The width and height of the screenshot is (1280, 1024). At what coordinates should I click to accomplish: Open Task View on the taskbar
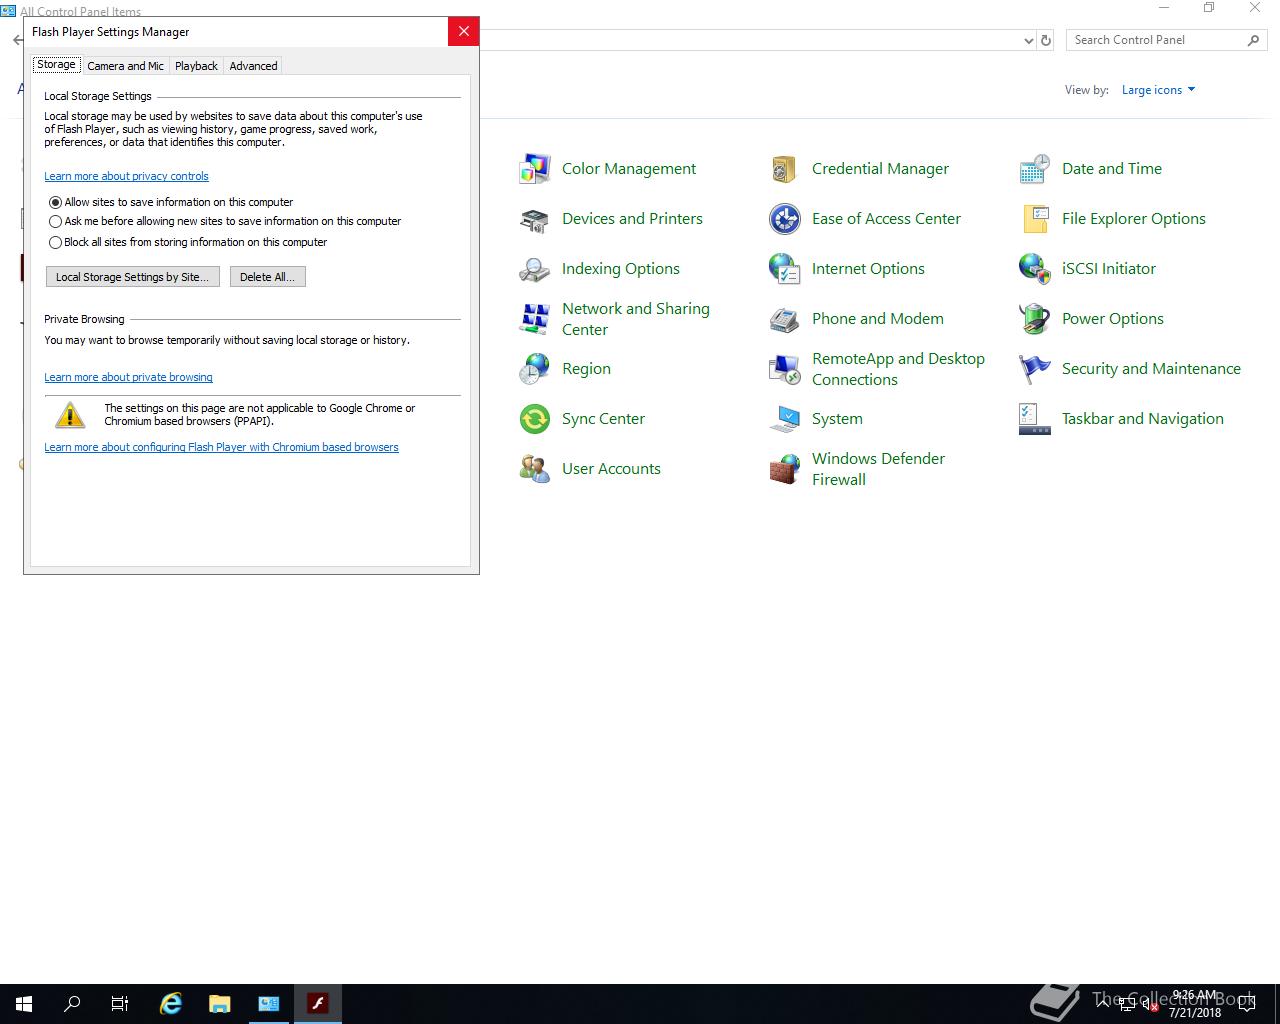120,1004
